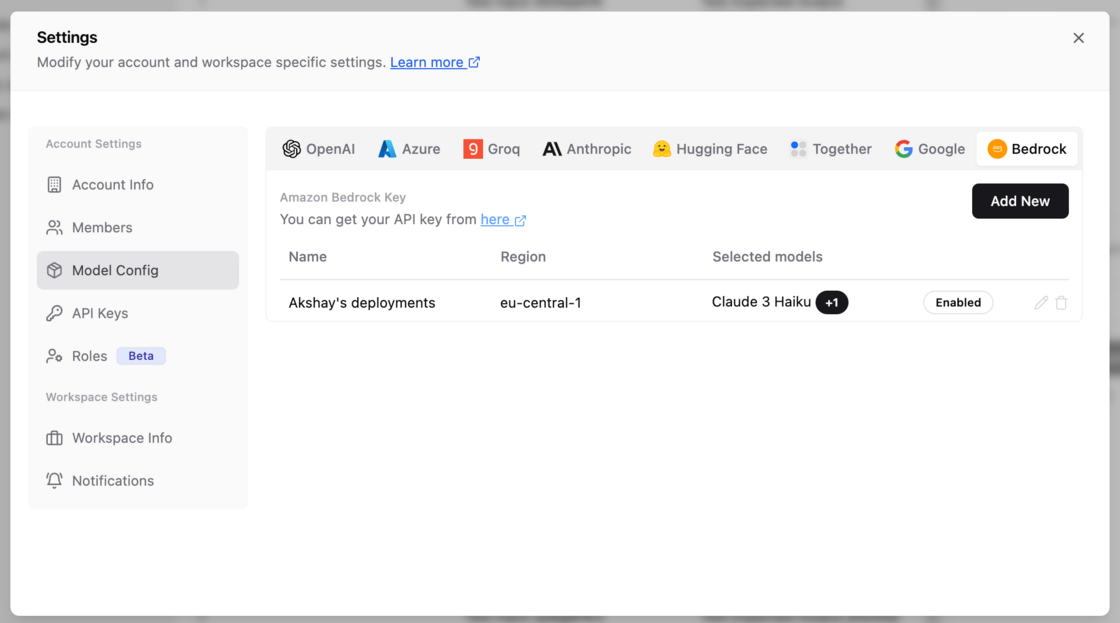Switch to the Anthropic provider tab
The height and width of the screenshot is (623, 1120).
pos(587,149)
